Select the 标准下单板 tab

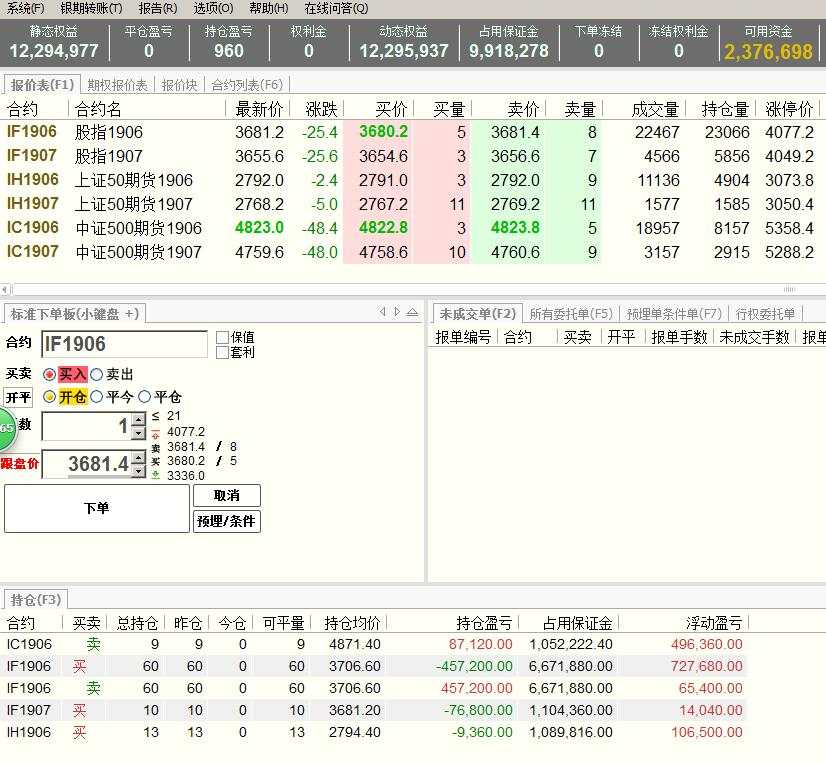tap(74, 314)
